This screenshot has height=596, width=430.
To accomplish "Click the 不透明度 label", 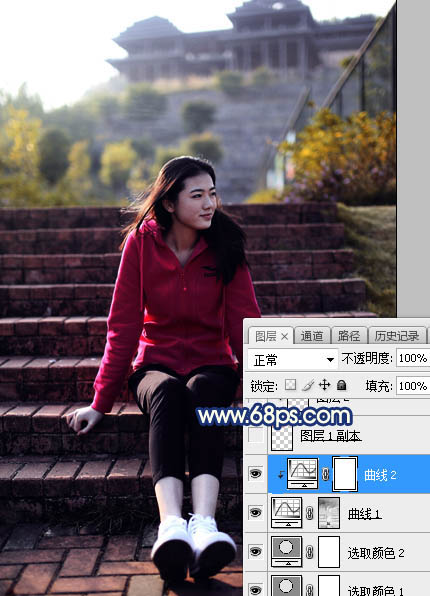I will pyautogui.click(x=367, y=358).
